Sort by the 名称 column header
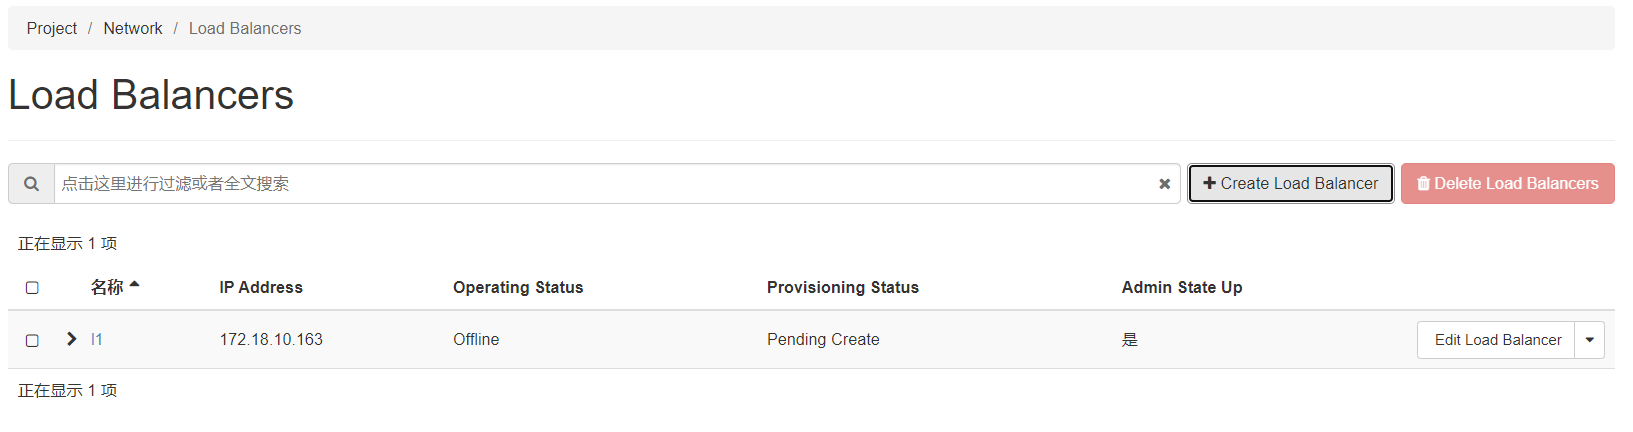The width and height of the screenshot is (1633, 432). 107,287
